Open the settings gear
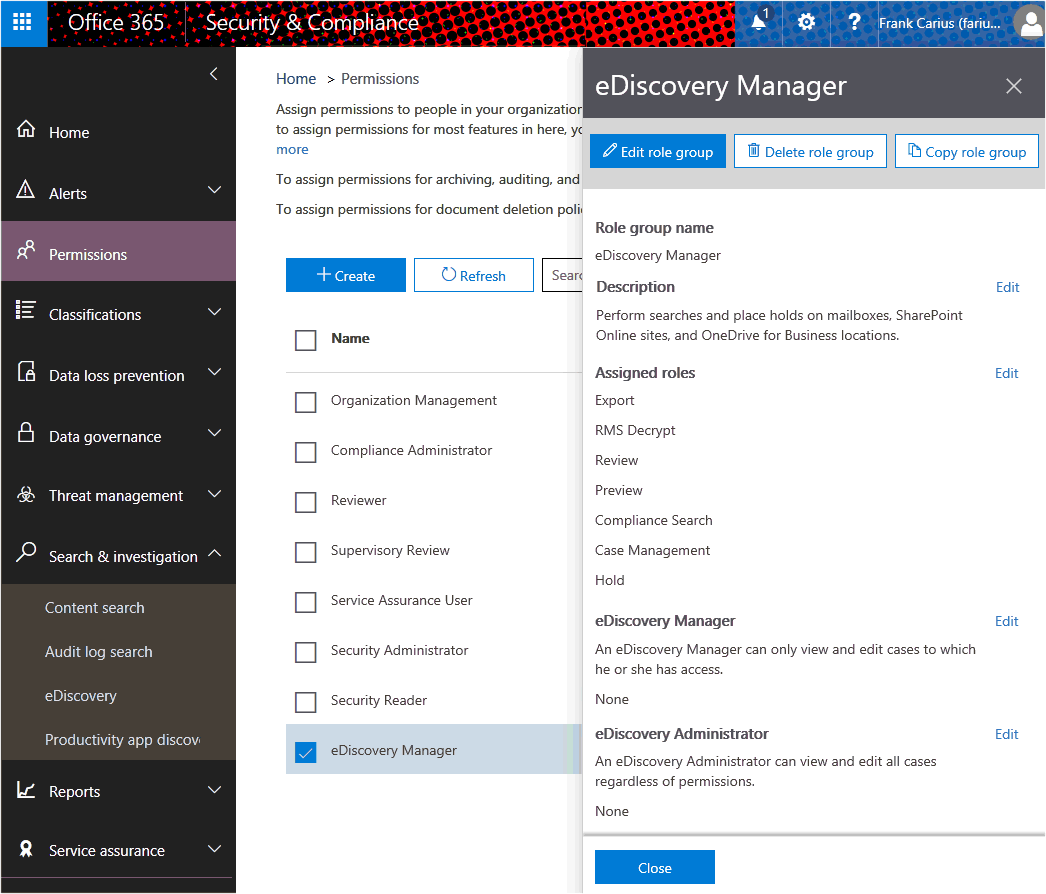The height and width of the screenshot is (894, 1046). click(806, 23)
